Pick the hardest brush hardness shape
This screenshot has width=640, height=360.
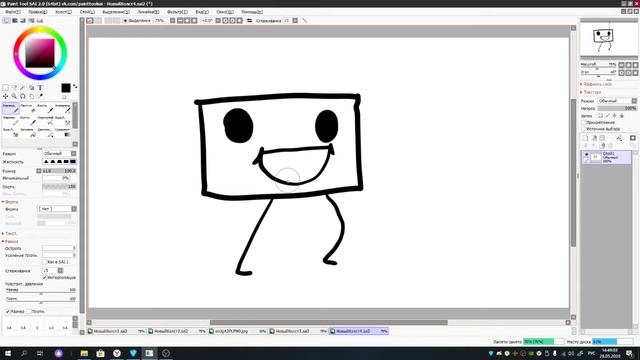[x=73, y=162]
